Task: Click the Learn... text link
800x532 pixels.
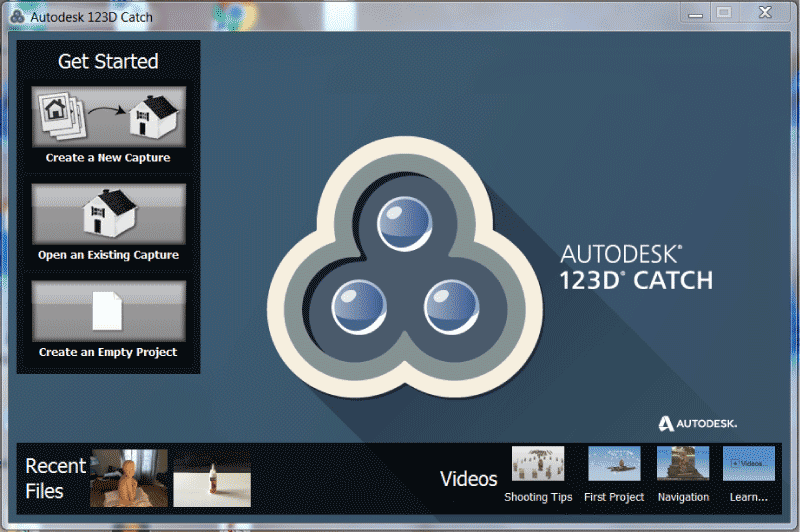Action: tap(749, 497)
